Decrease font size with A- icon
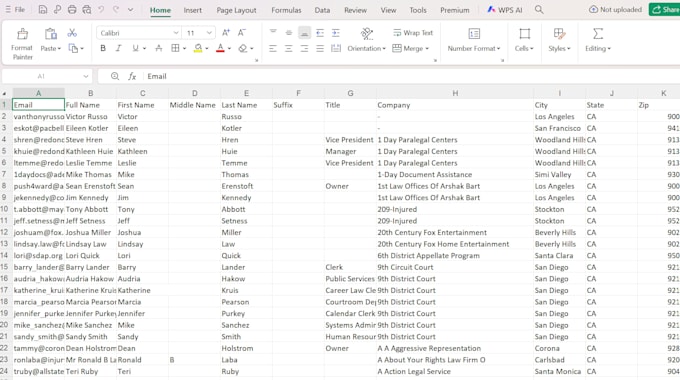680x380 pixels. point(242,33)
